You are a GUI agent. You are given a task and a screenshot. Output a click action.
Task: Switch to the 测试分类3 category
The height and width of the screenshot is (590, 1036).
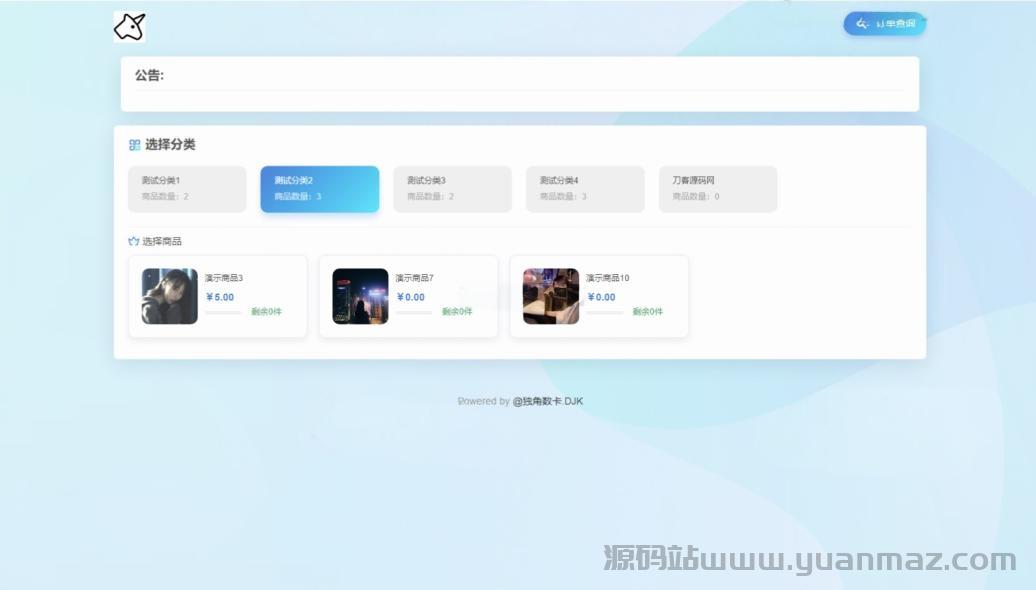coord(452,189)
